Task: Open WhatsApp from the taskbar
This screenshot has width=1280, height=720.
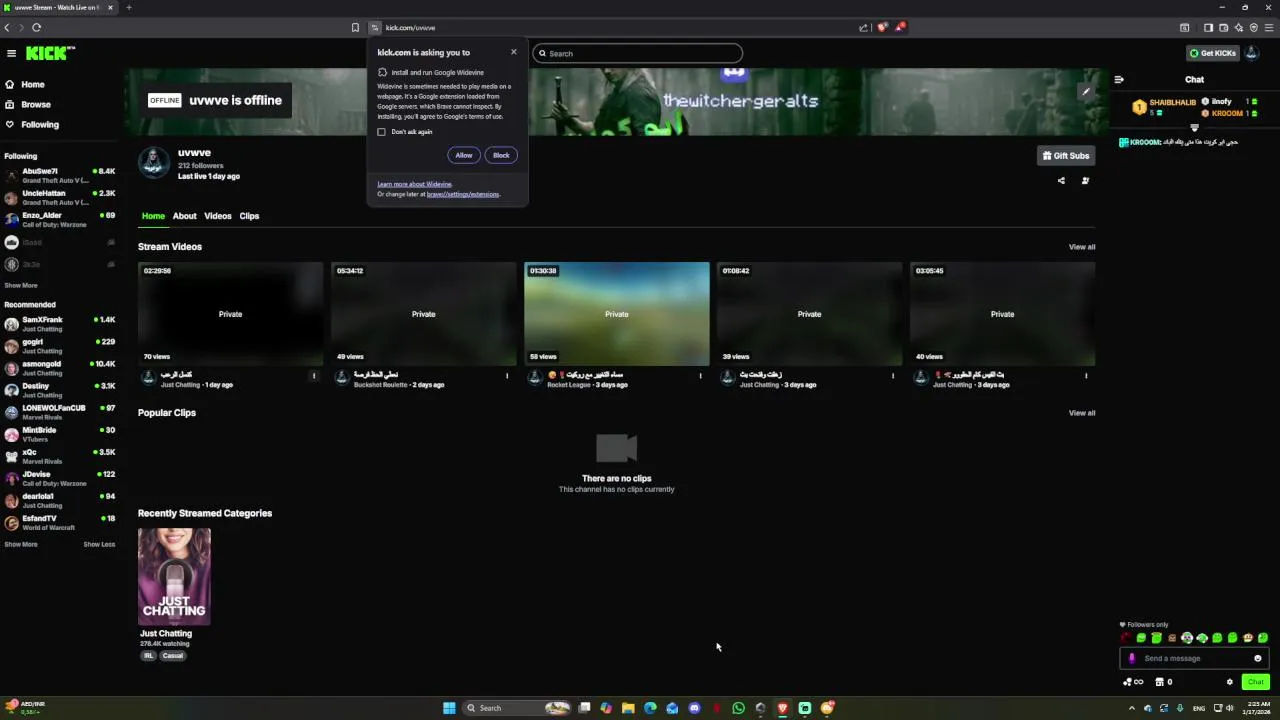Action: coord(738,708)
